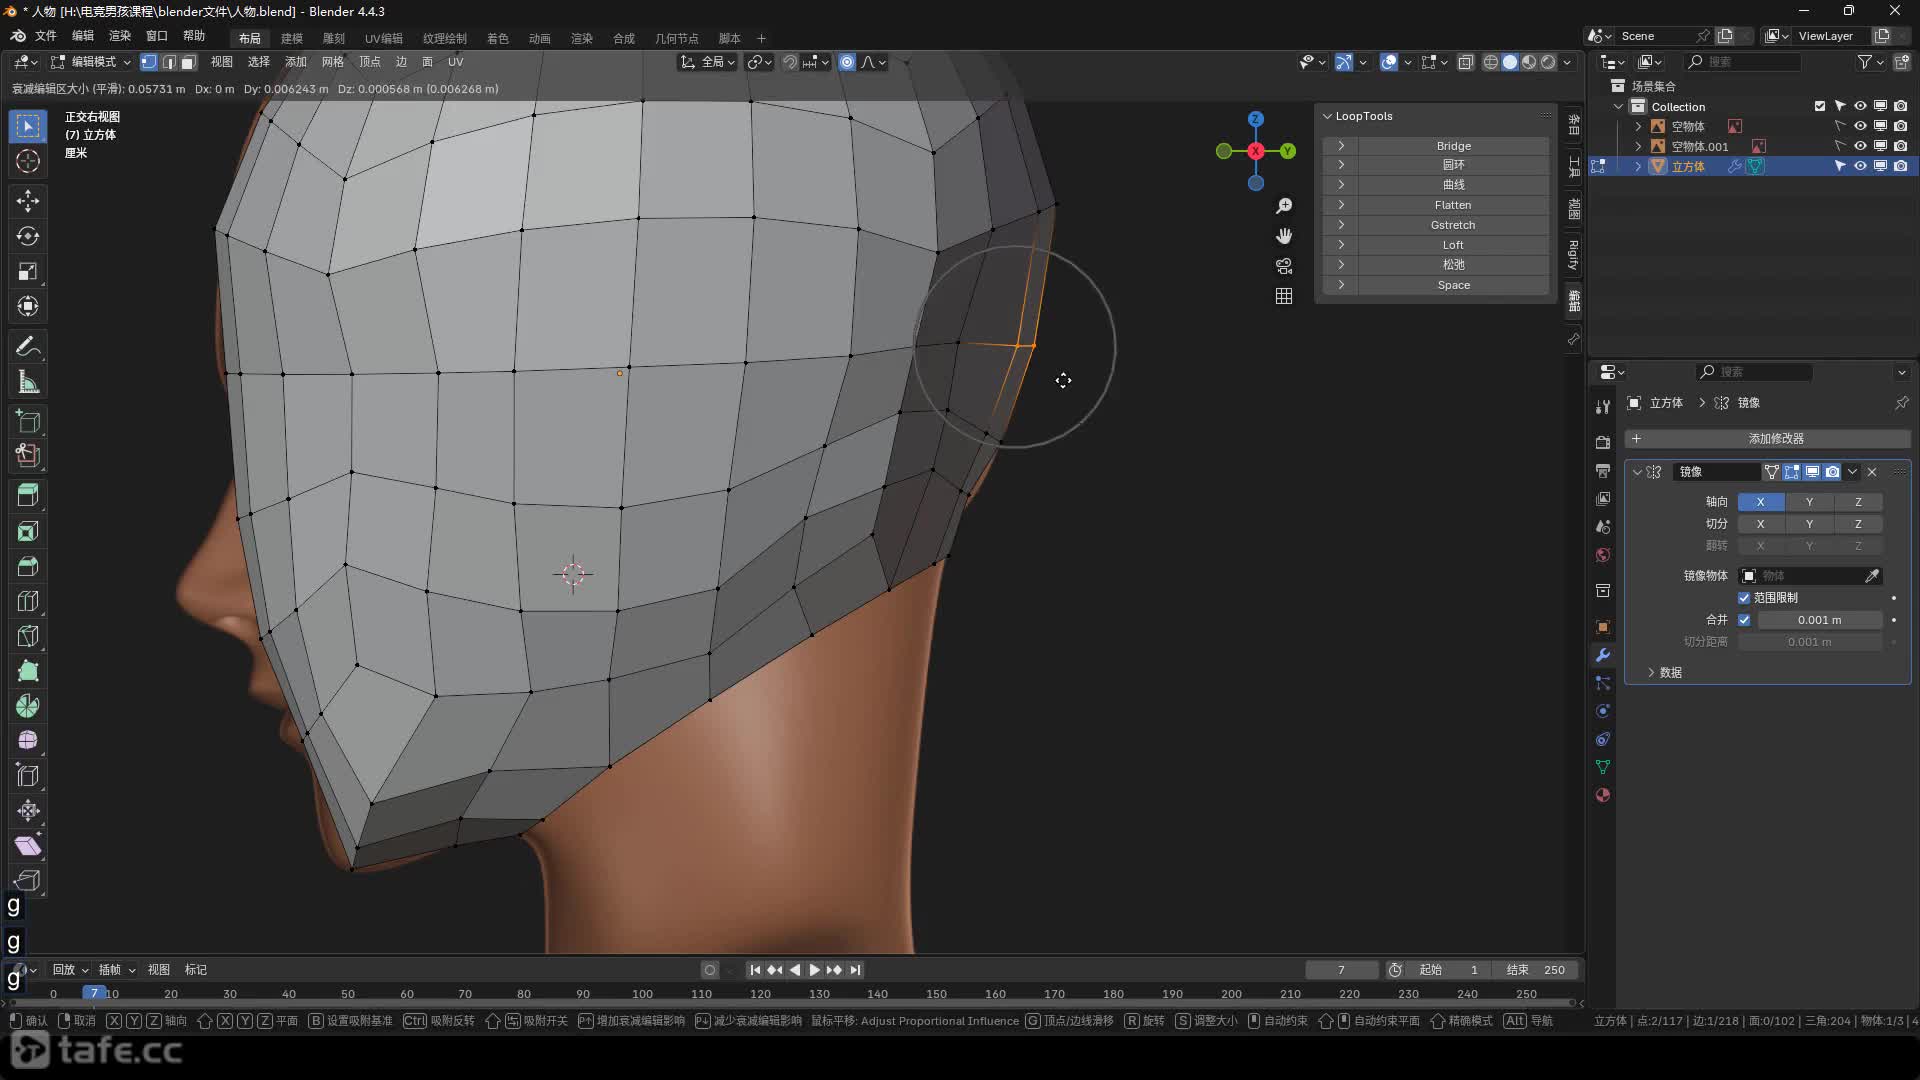Image resolution: width=1920 pixels, height=1080 pixels.
Task: Enable the mirror axis Y button
Action: point(1808,502)
